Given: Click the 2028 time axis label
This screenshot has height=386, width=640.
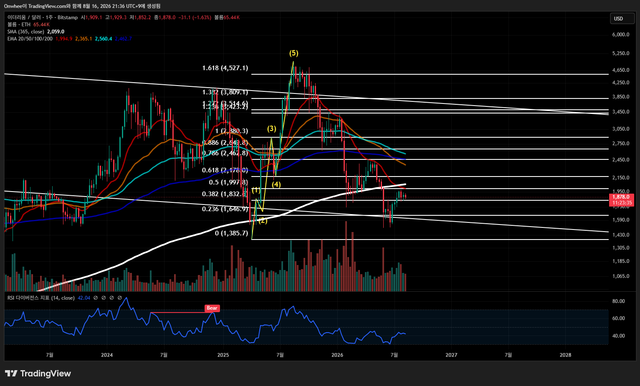Looking at the screenshot, I should [565, 355].
